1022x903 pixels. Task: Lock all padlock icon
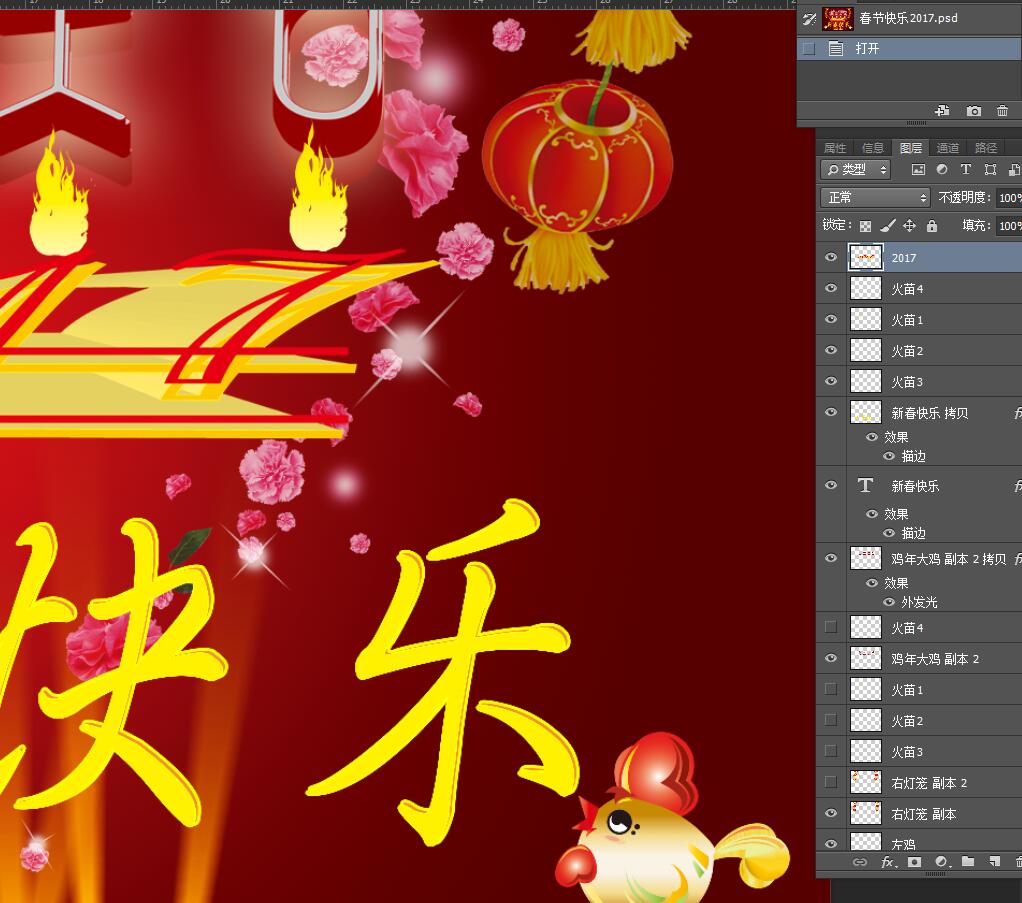coord(932,226)
